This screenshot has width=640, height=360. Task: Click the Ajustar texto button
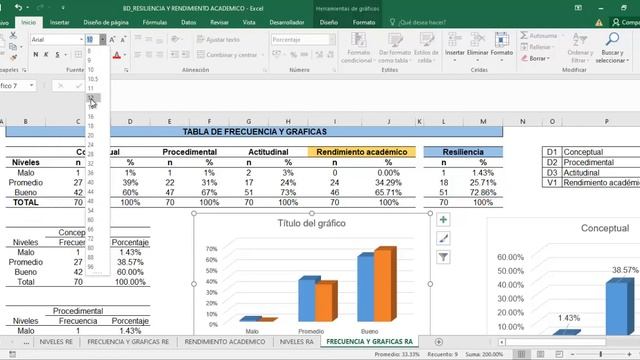pyautogui.click(x=218, y=40)
